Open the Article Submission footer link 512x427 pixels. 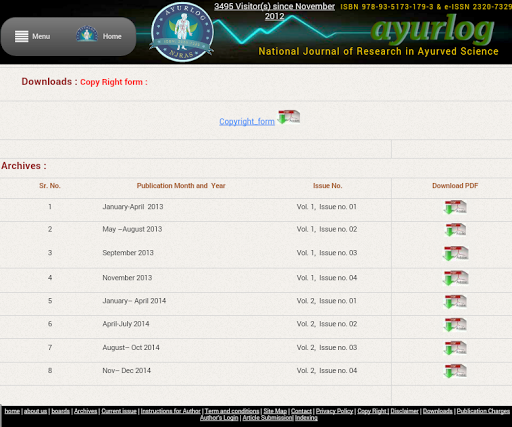(x=267, y=418)
